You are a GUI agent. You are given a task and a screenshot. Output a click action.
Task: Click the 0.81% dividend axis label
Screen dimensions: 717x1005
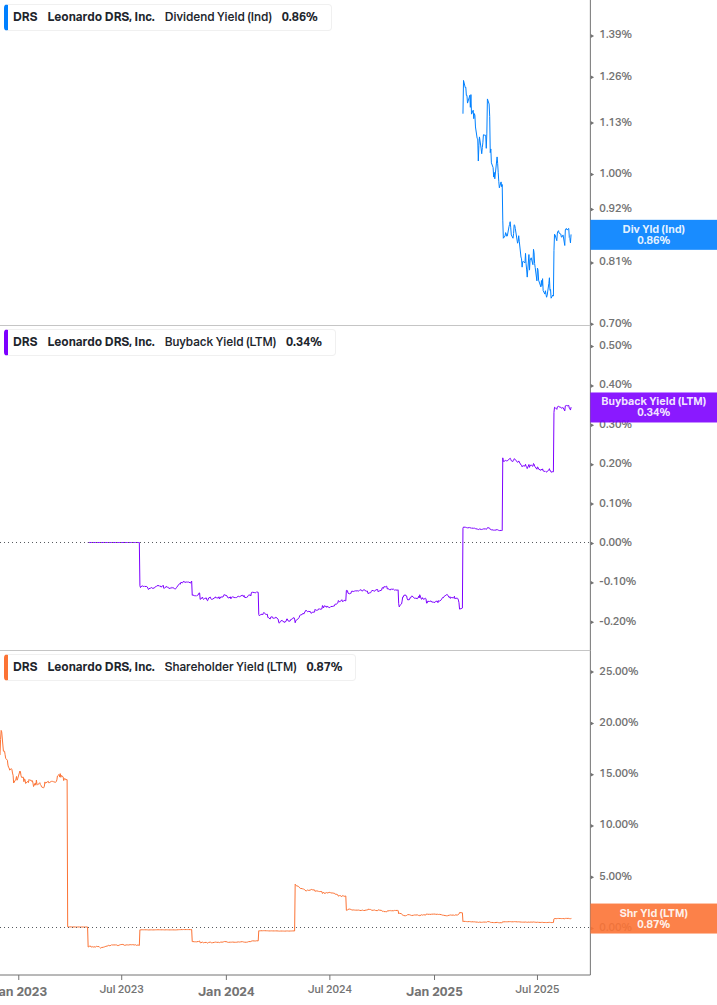coord(616,262)
